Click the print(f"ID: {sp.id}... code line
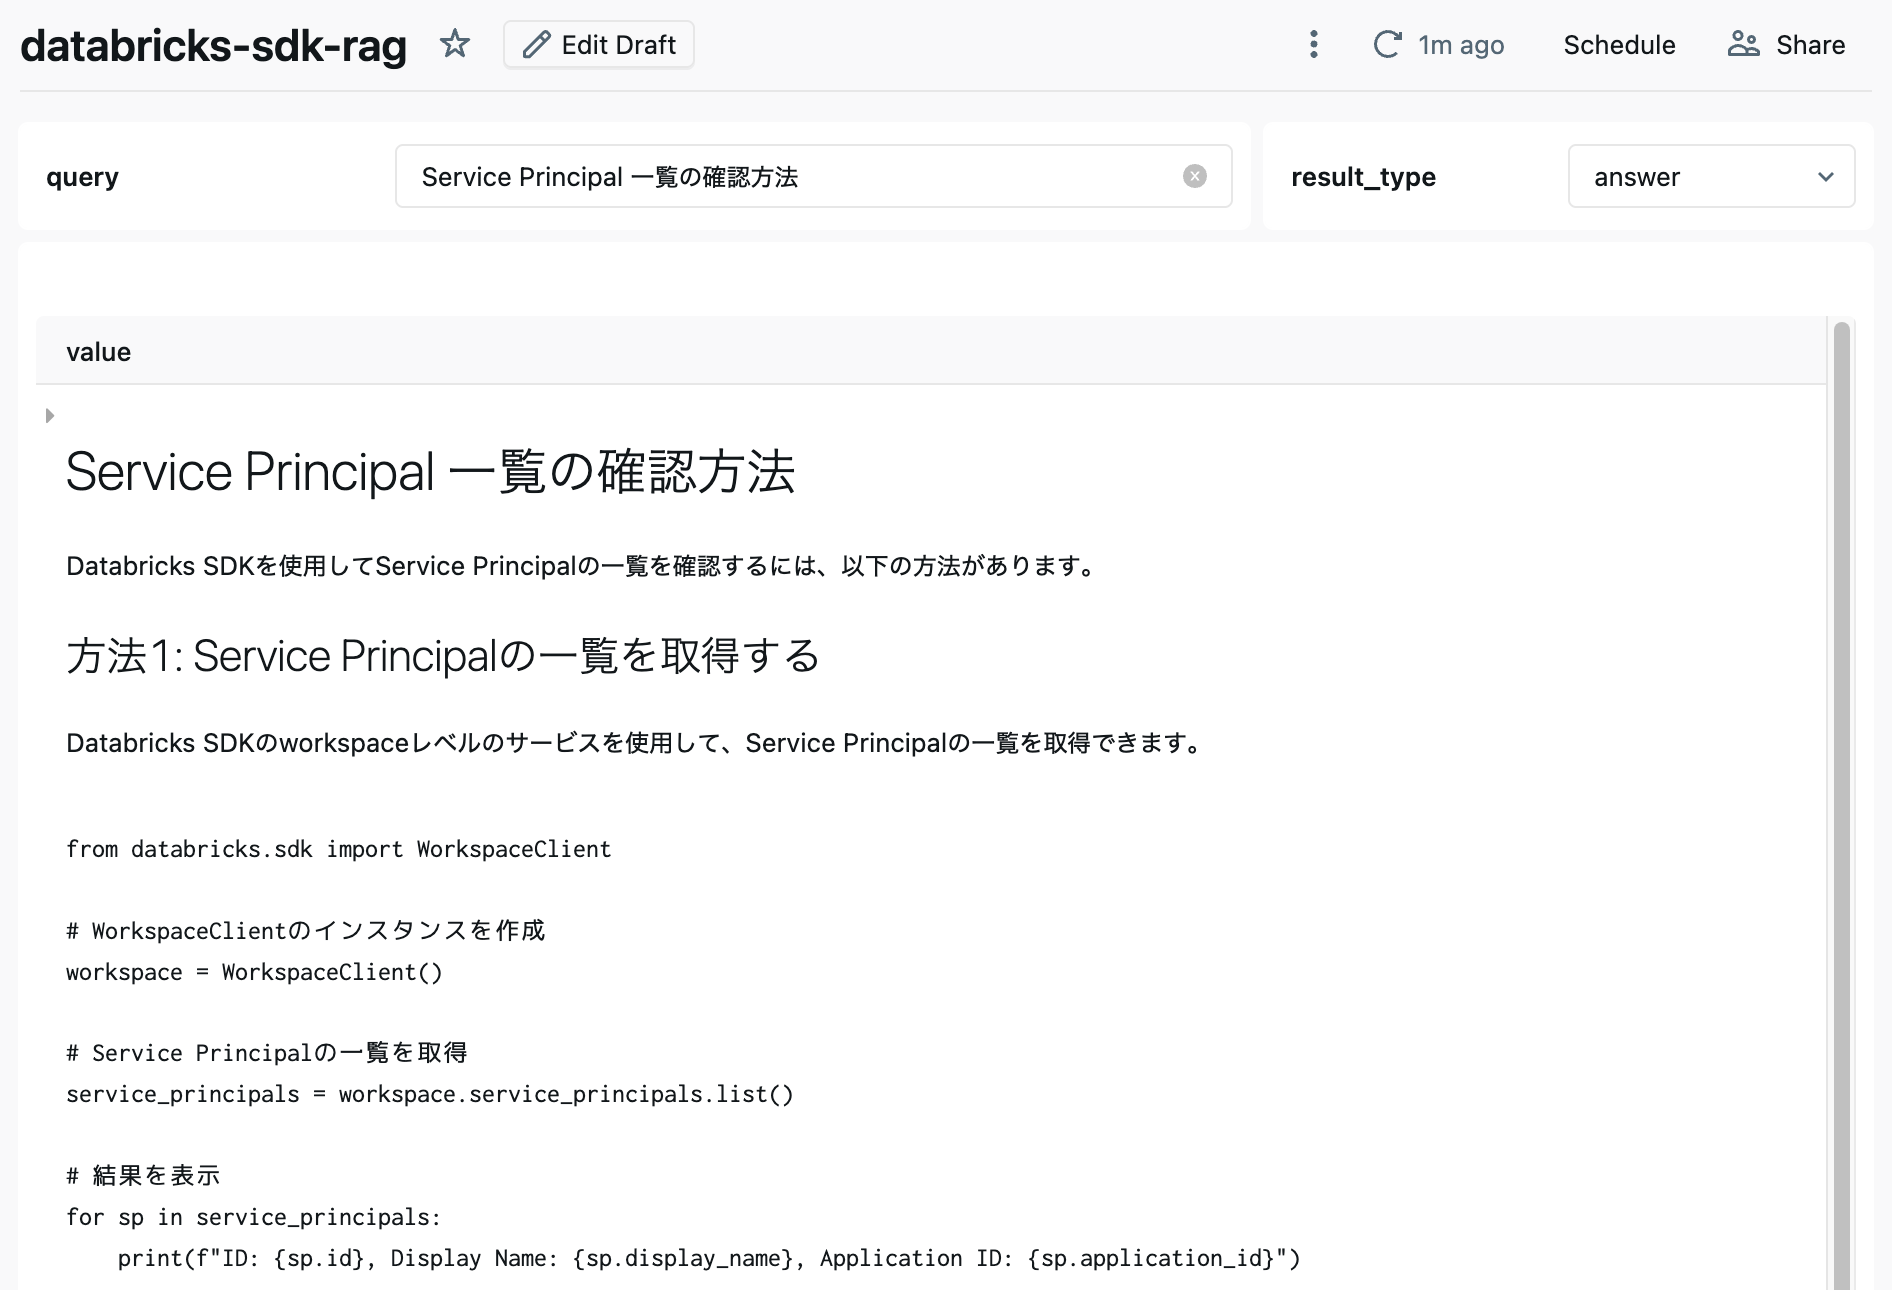Screen dimensions: 1892x1290 click(x=709, y=1258)
